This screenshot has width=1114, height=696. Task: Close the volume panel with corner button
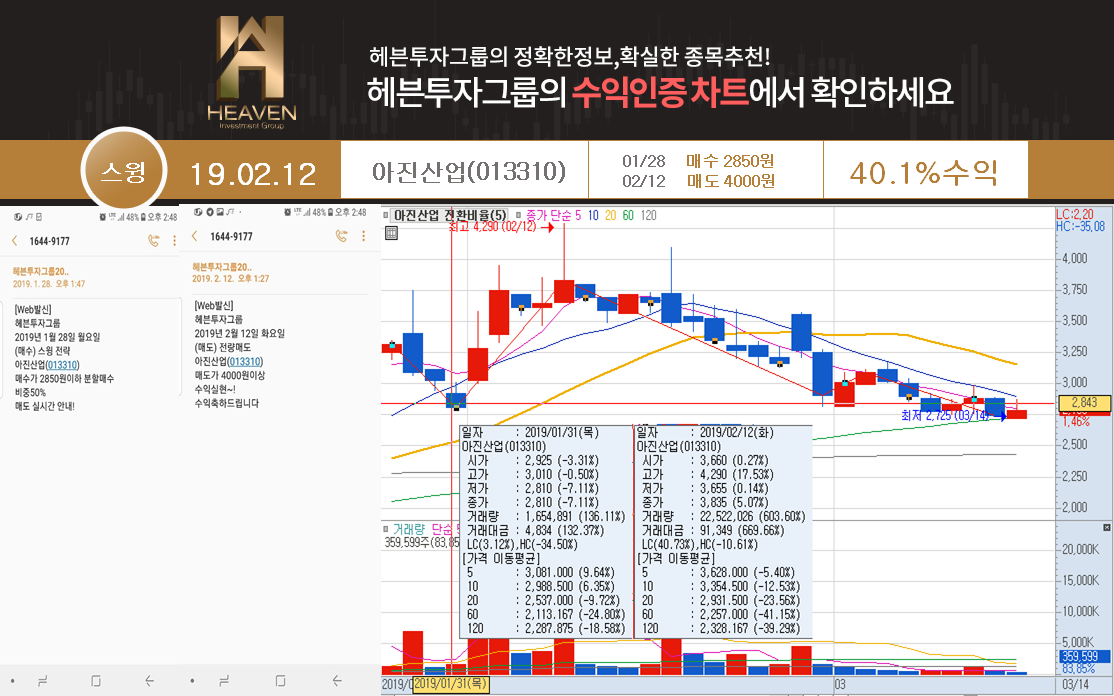[1106, 528]
